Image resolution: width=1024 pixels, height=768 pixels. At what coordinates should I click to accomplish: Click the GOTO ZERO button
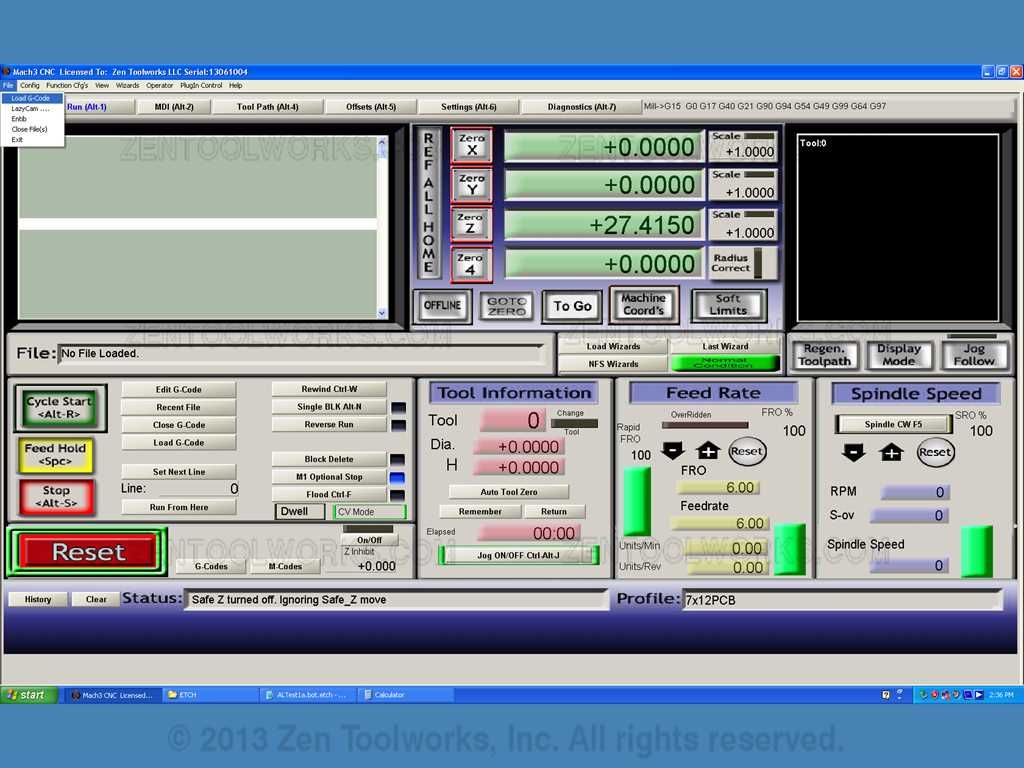tap(507, 306)
